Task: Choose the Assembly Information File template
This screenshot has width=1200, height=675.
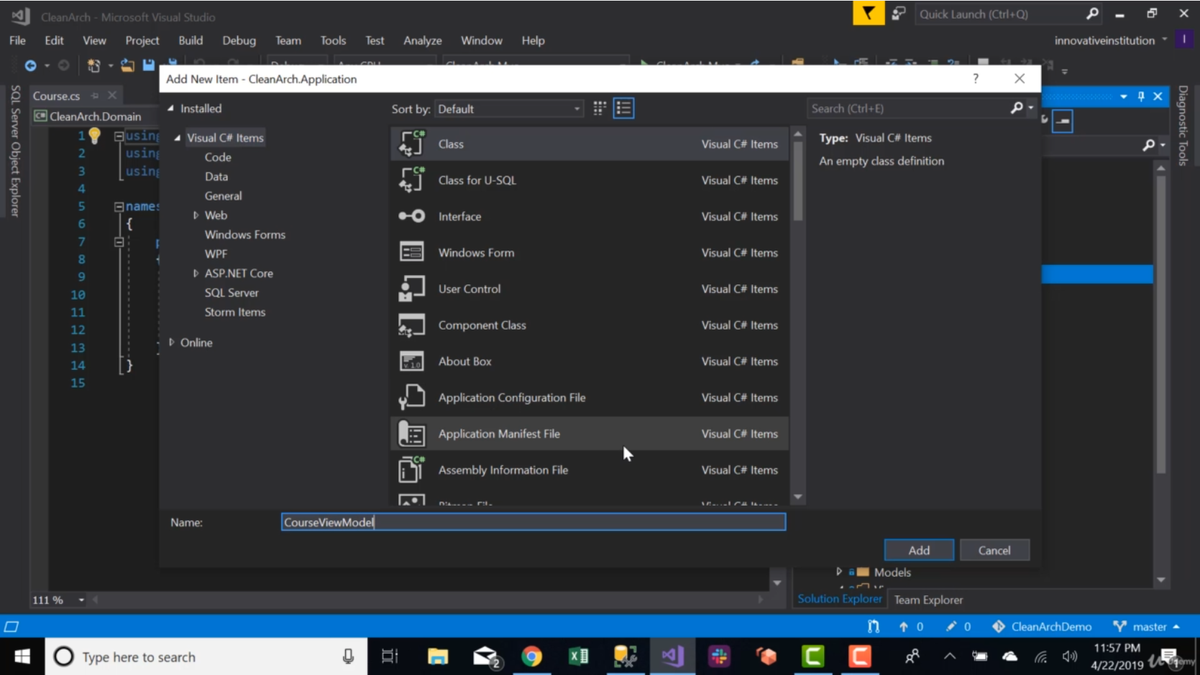Action: coord(589,470)
